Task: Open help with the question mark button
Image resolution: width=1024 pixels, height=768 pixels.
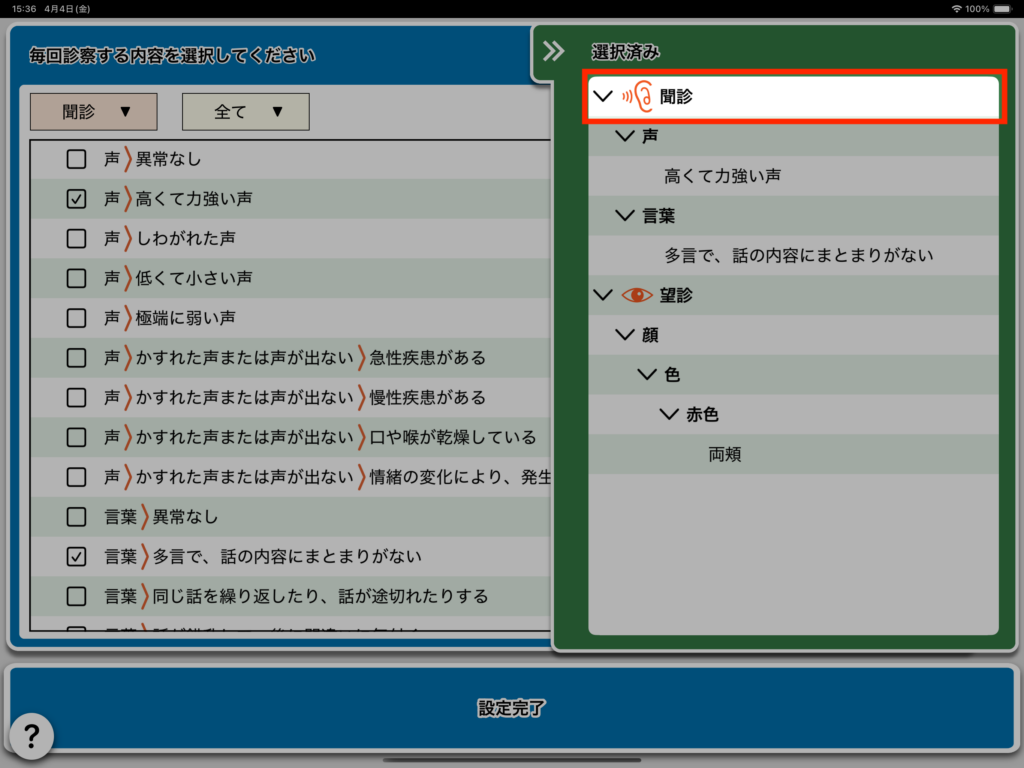Action: [x=31, y=736]
